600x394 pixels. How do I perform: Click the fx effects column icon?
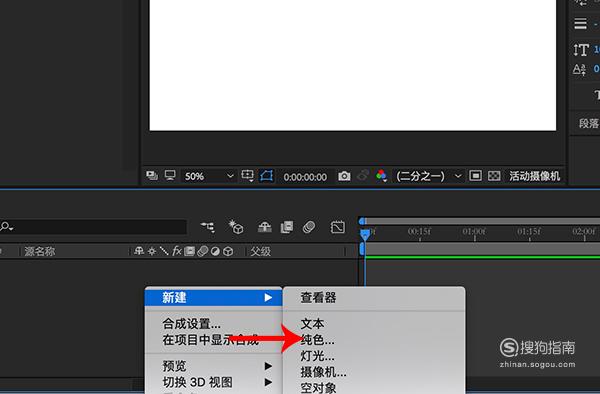177,251
